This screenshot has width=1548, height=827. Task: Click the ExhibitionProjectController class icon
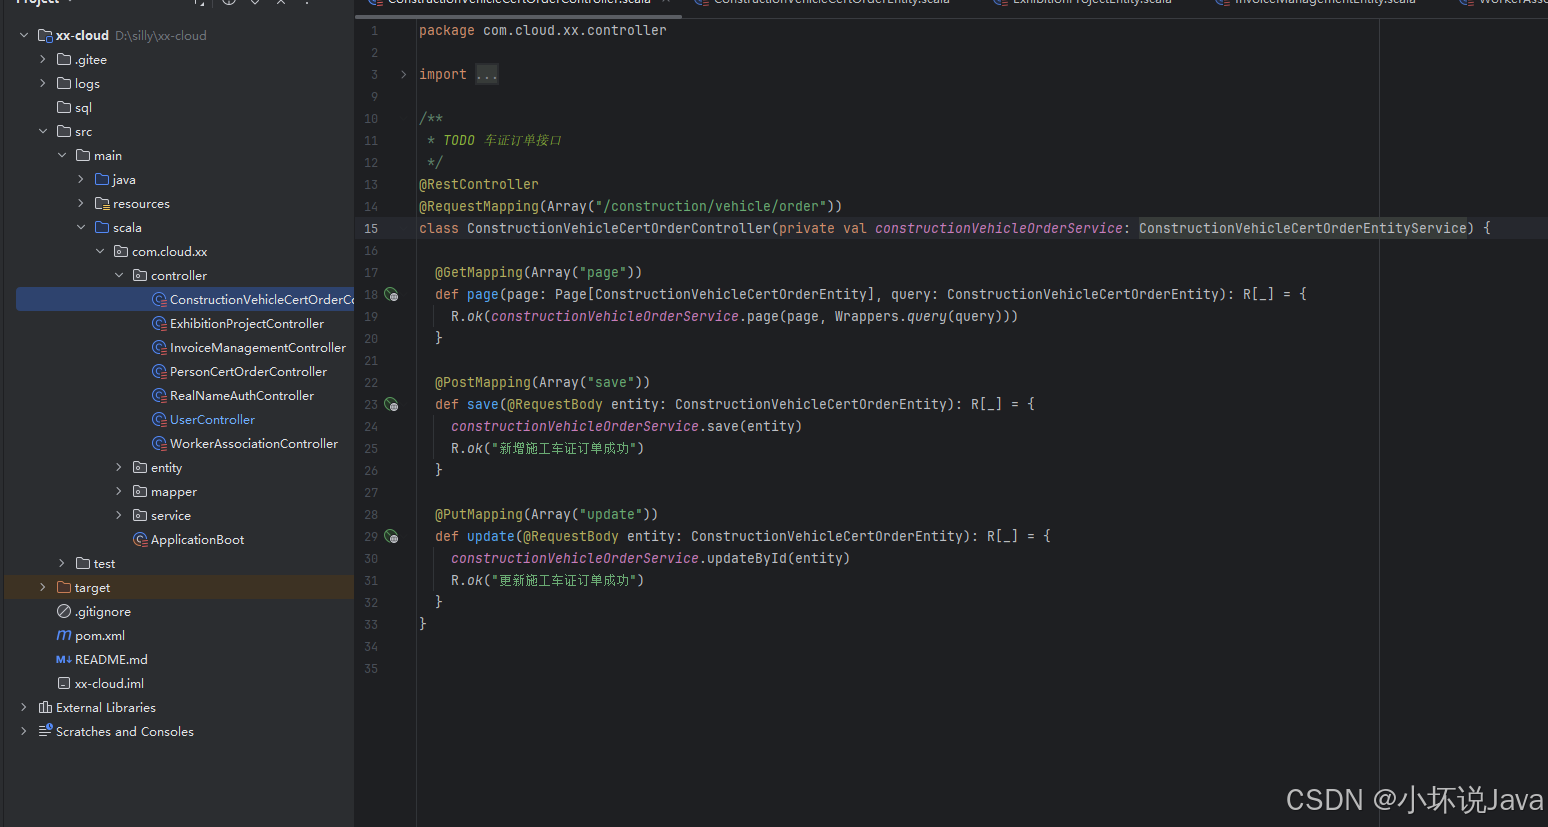(x=159, y=323)
